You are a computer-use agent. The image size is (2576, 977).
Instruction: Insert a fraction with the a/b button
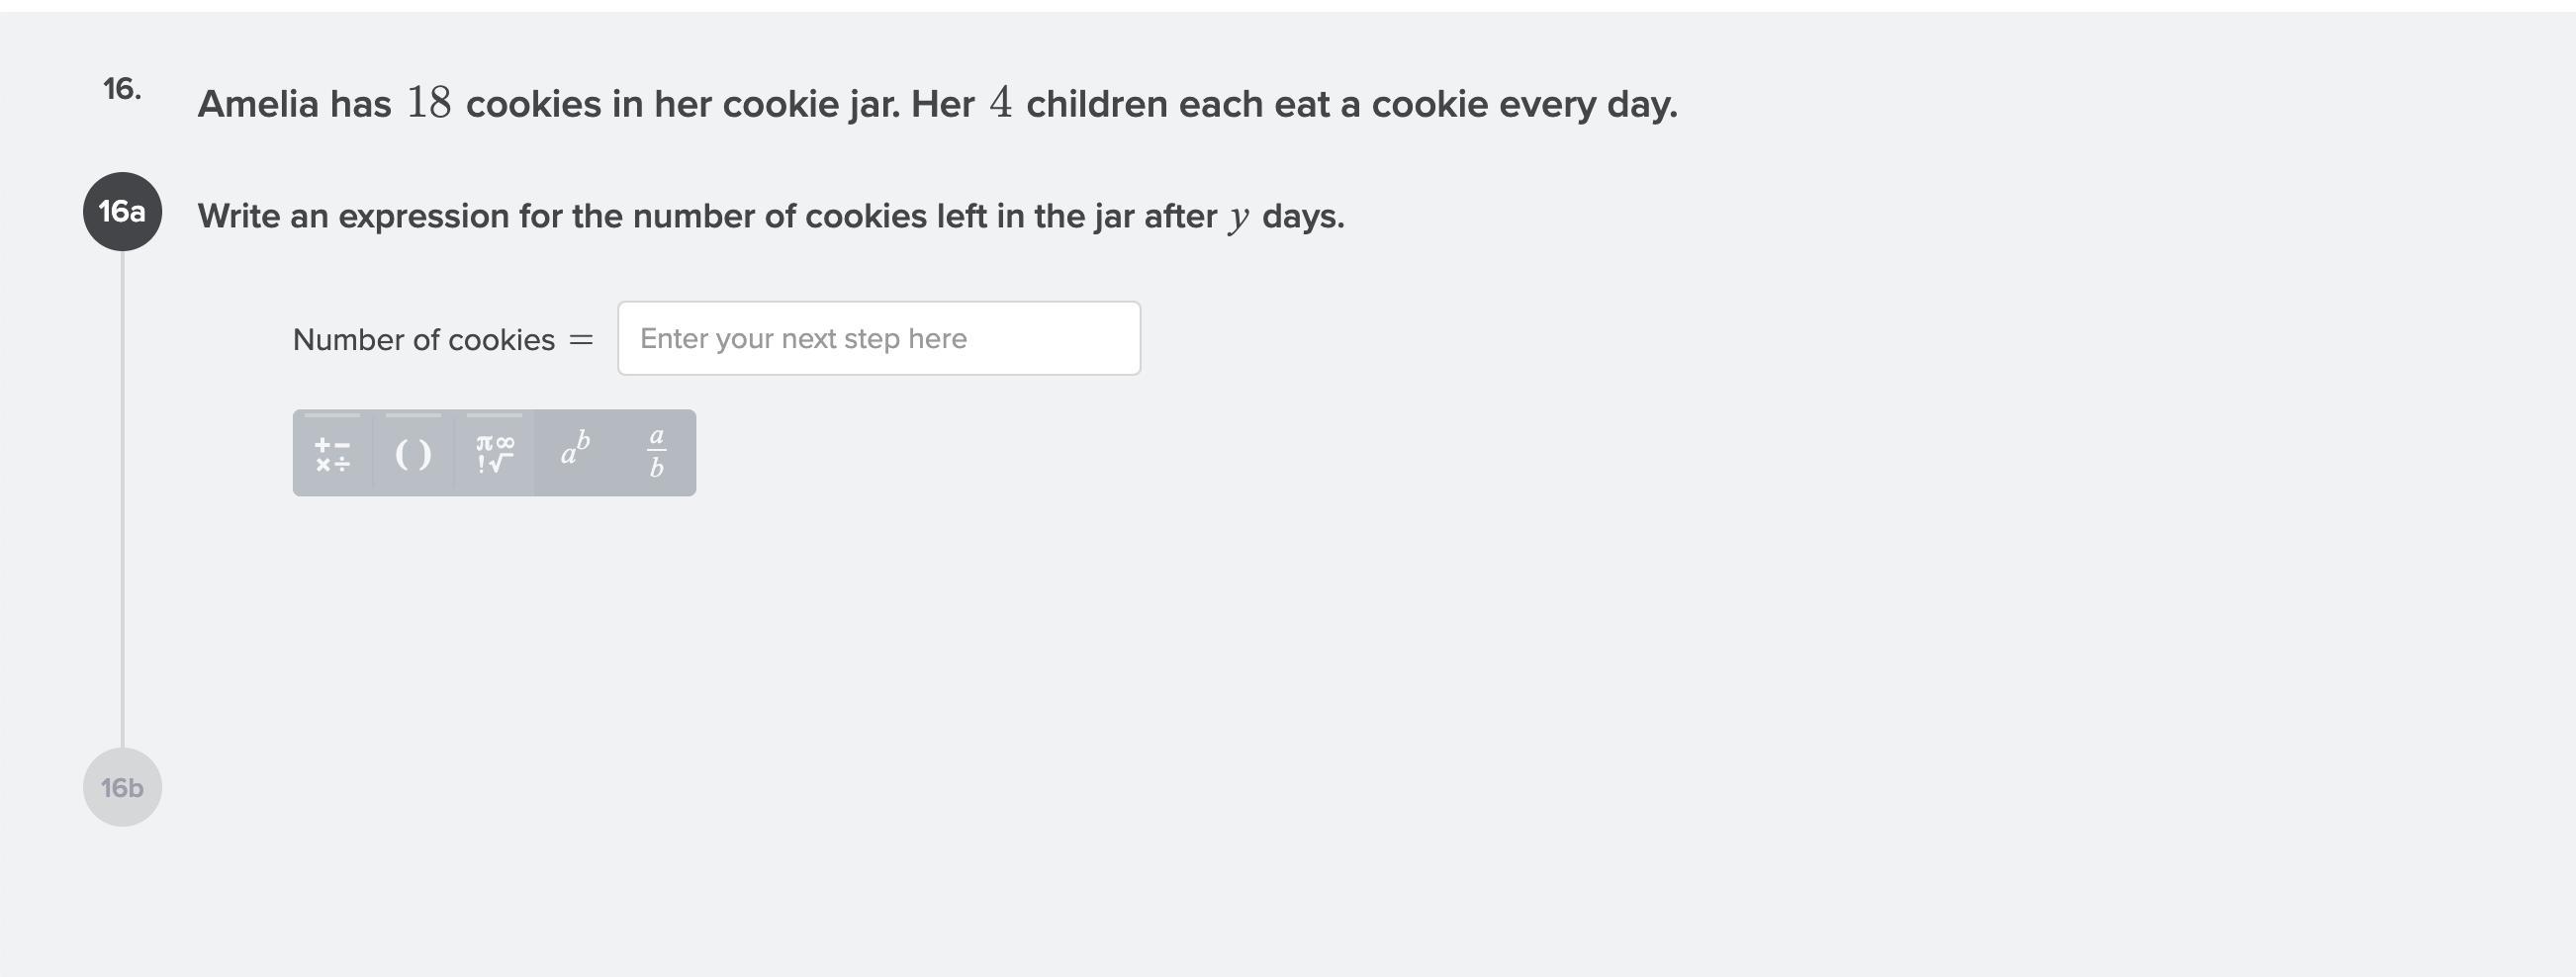click(656, 452)
